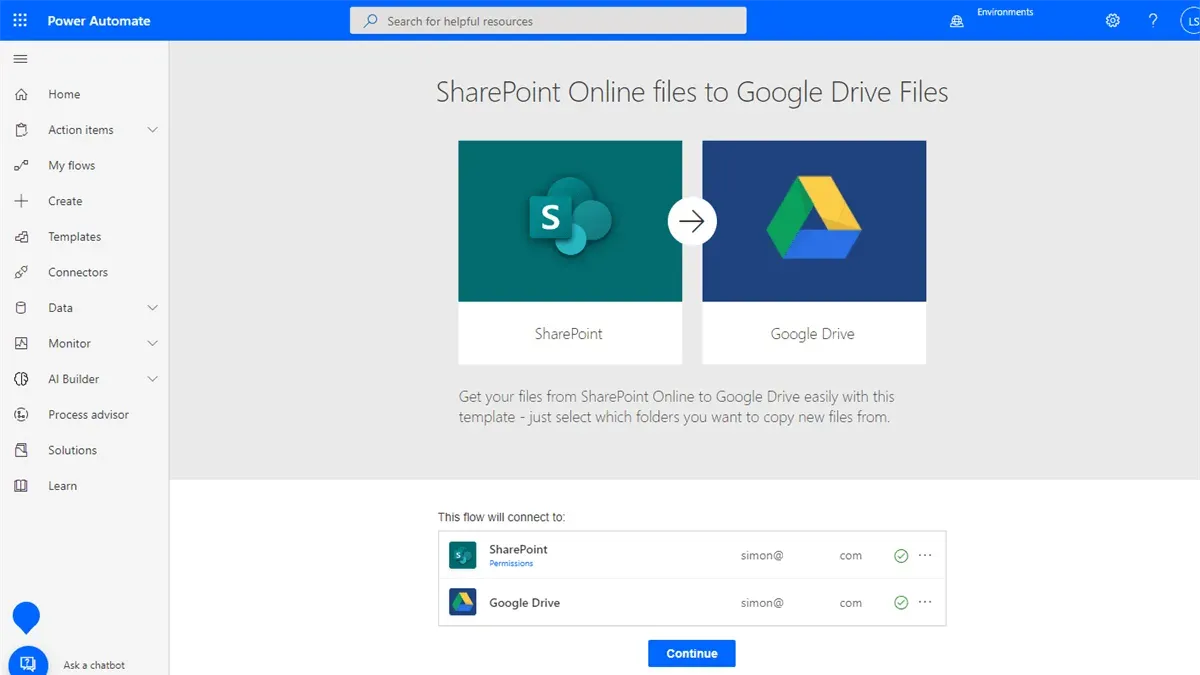Expand the Monitor submenu chevron

coord(152,343)
